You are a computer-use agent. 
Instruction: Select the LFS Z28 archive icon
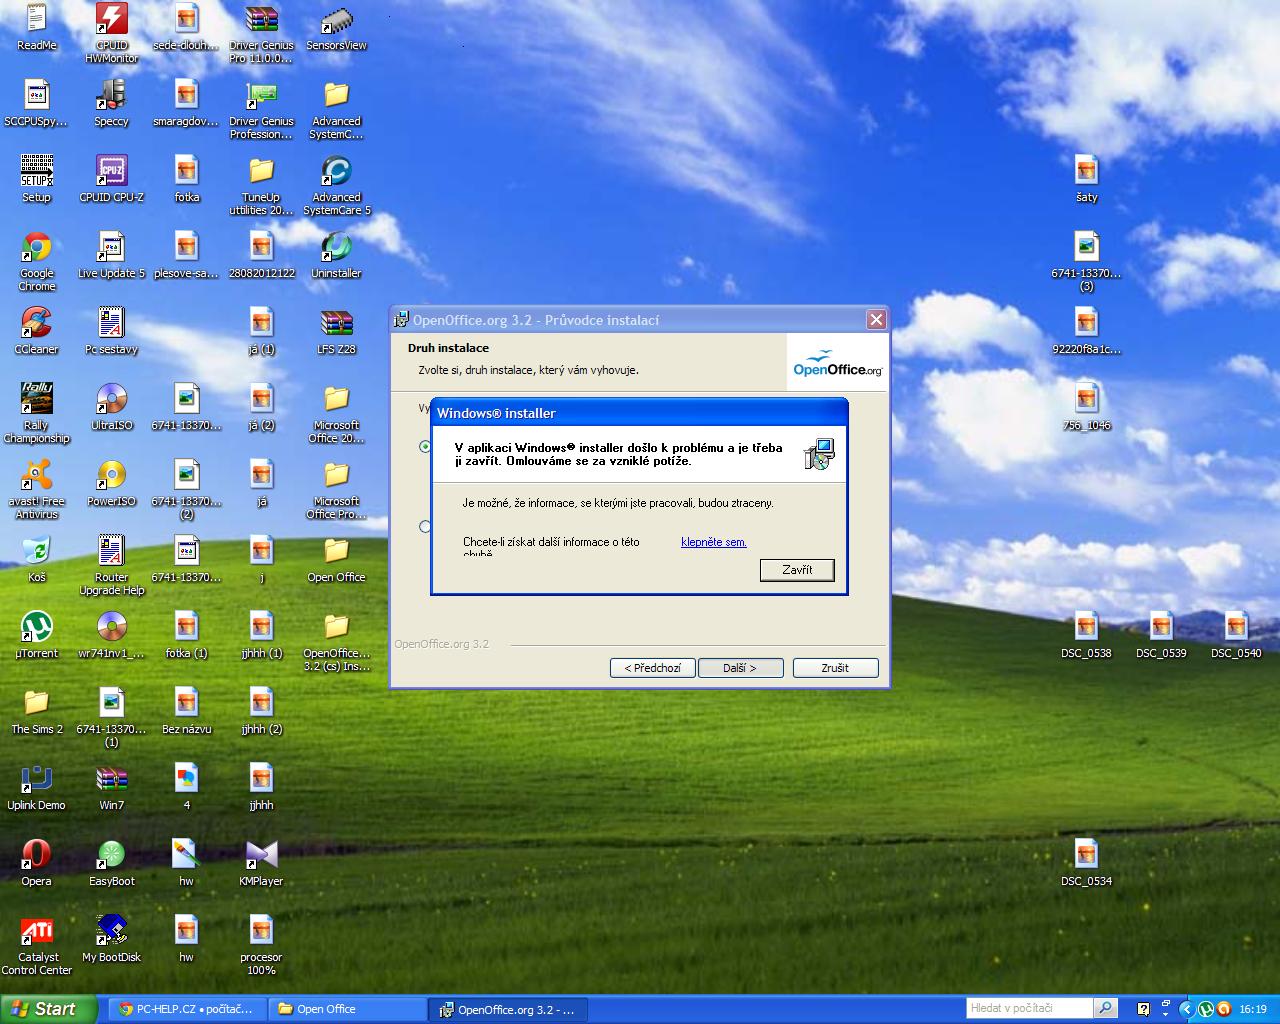point(336,331)
